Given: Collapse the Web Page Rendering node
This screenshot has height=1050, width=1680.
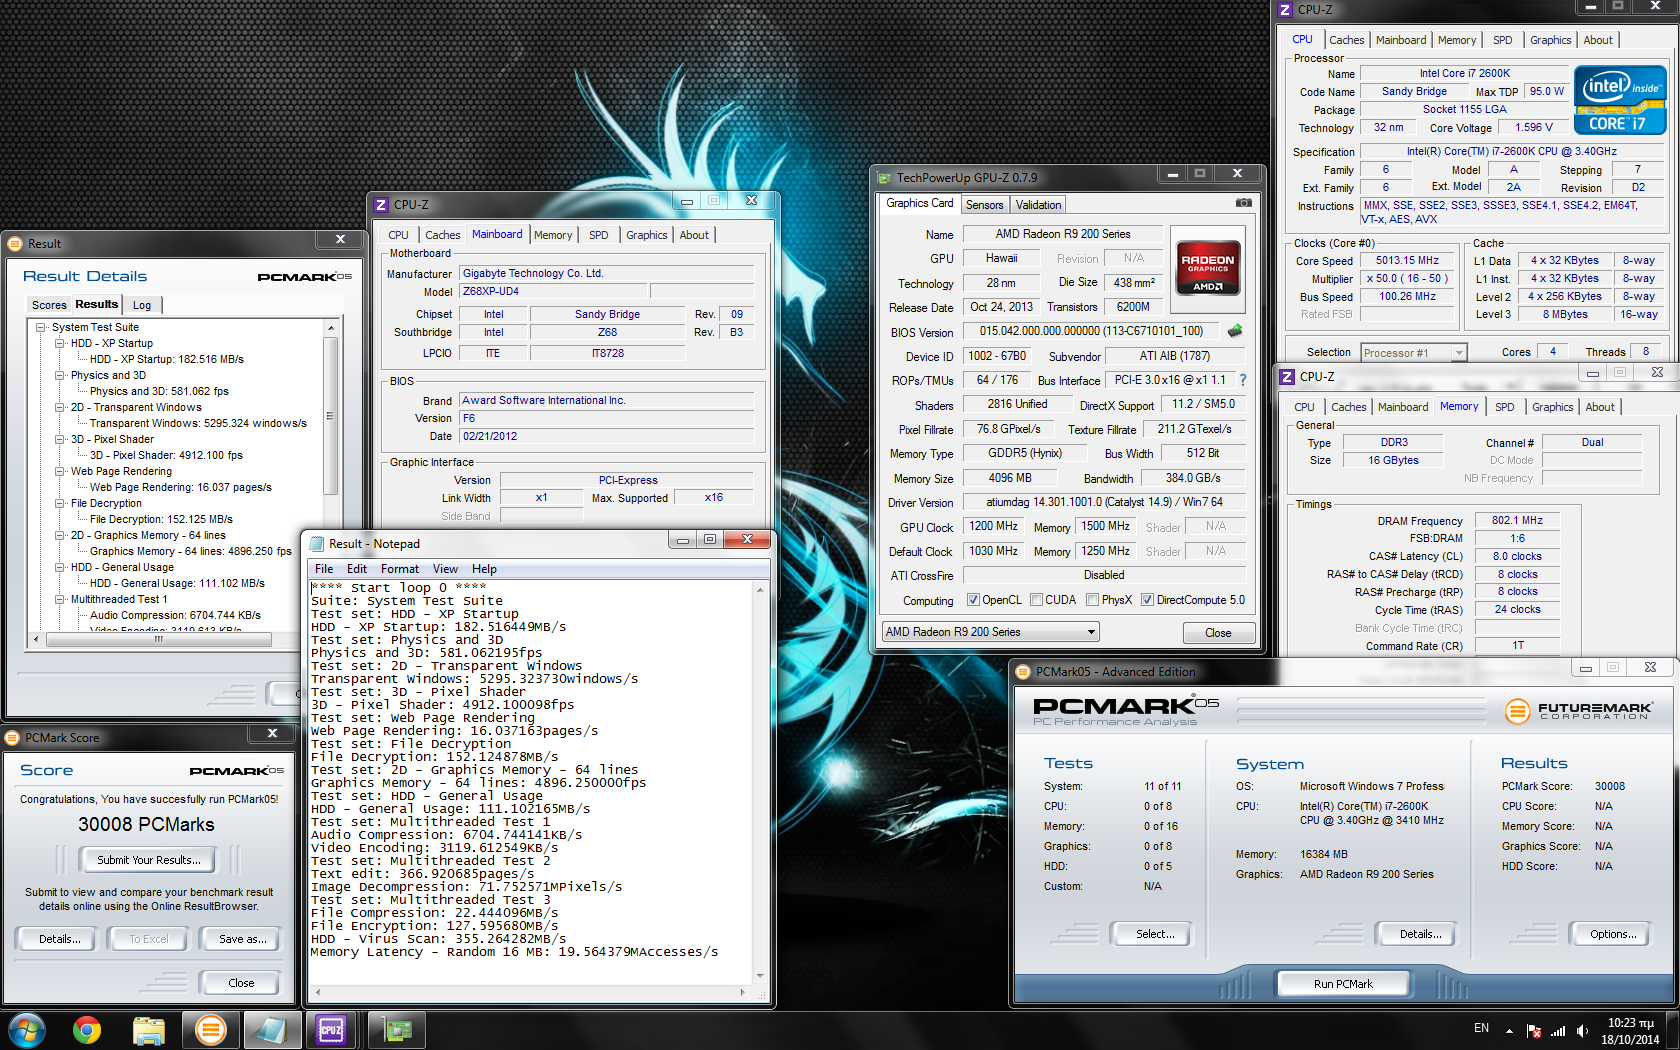Looking at the screenshot, I should (60, 471).
